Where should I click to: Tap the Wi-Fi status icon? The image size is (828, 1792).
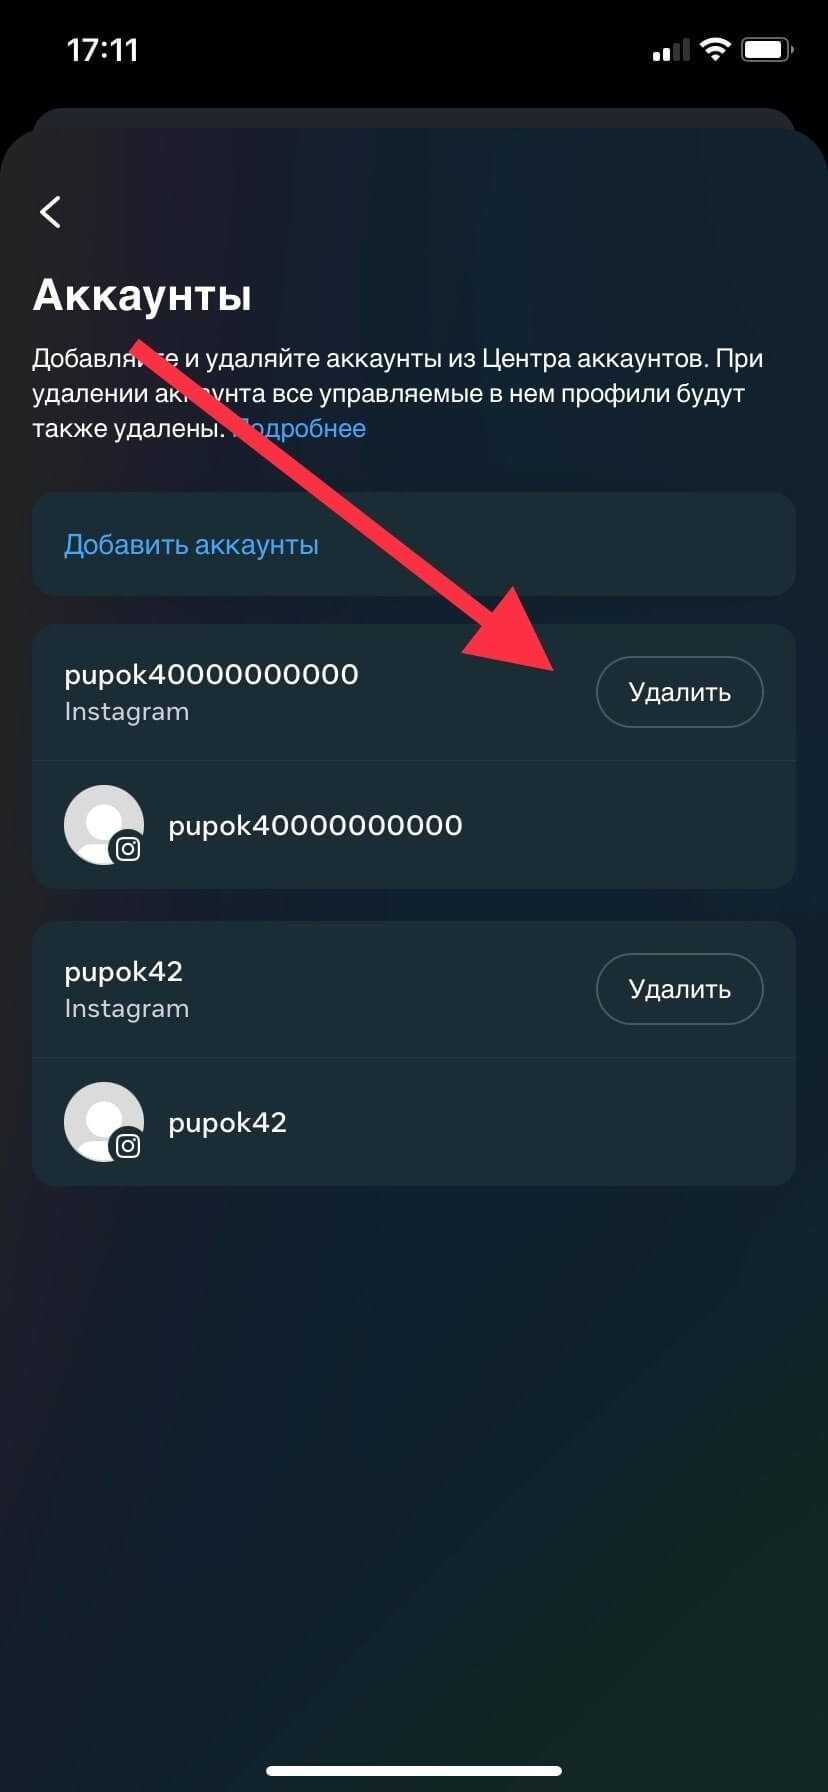pyautogui.click(x=715, y=49)
